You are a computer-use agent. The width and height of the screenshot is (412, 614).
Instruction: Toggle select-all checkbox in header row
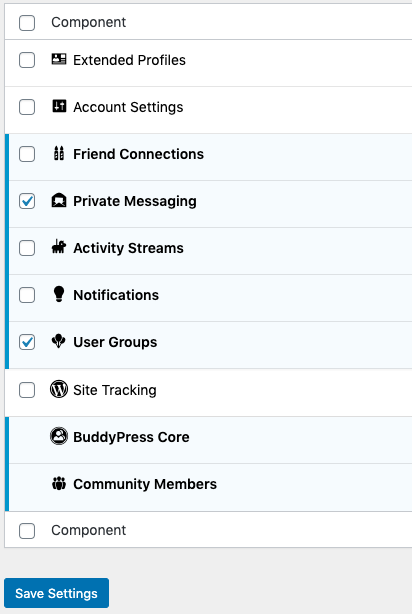click(27, 23)
